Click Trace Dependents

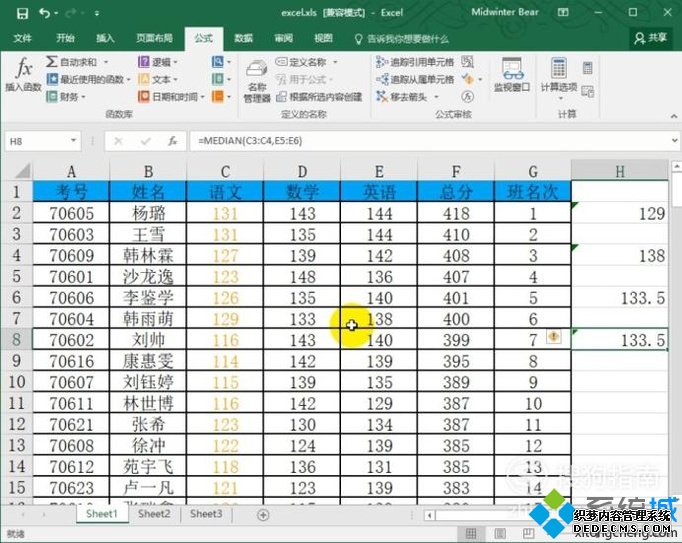(415, 79)
